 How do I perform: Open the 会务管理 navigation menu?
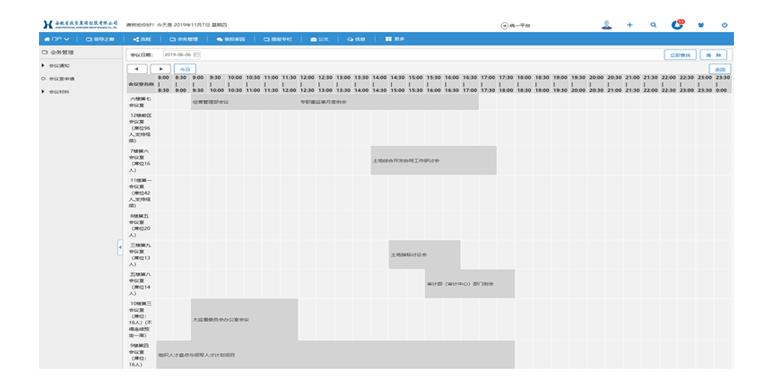(x=183, y=39)
